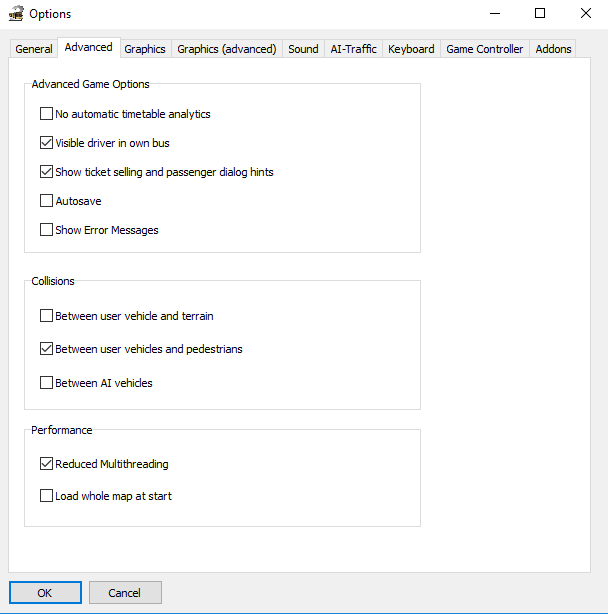The image size is (608, 614).
Task: Uncheck Visible driver in own bus
Action: pos(46,143)
